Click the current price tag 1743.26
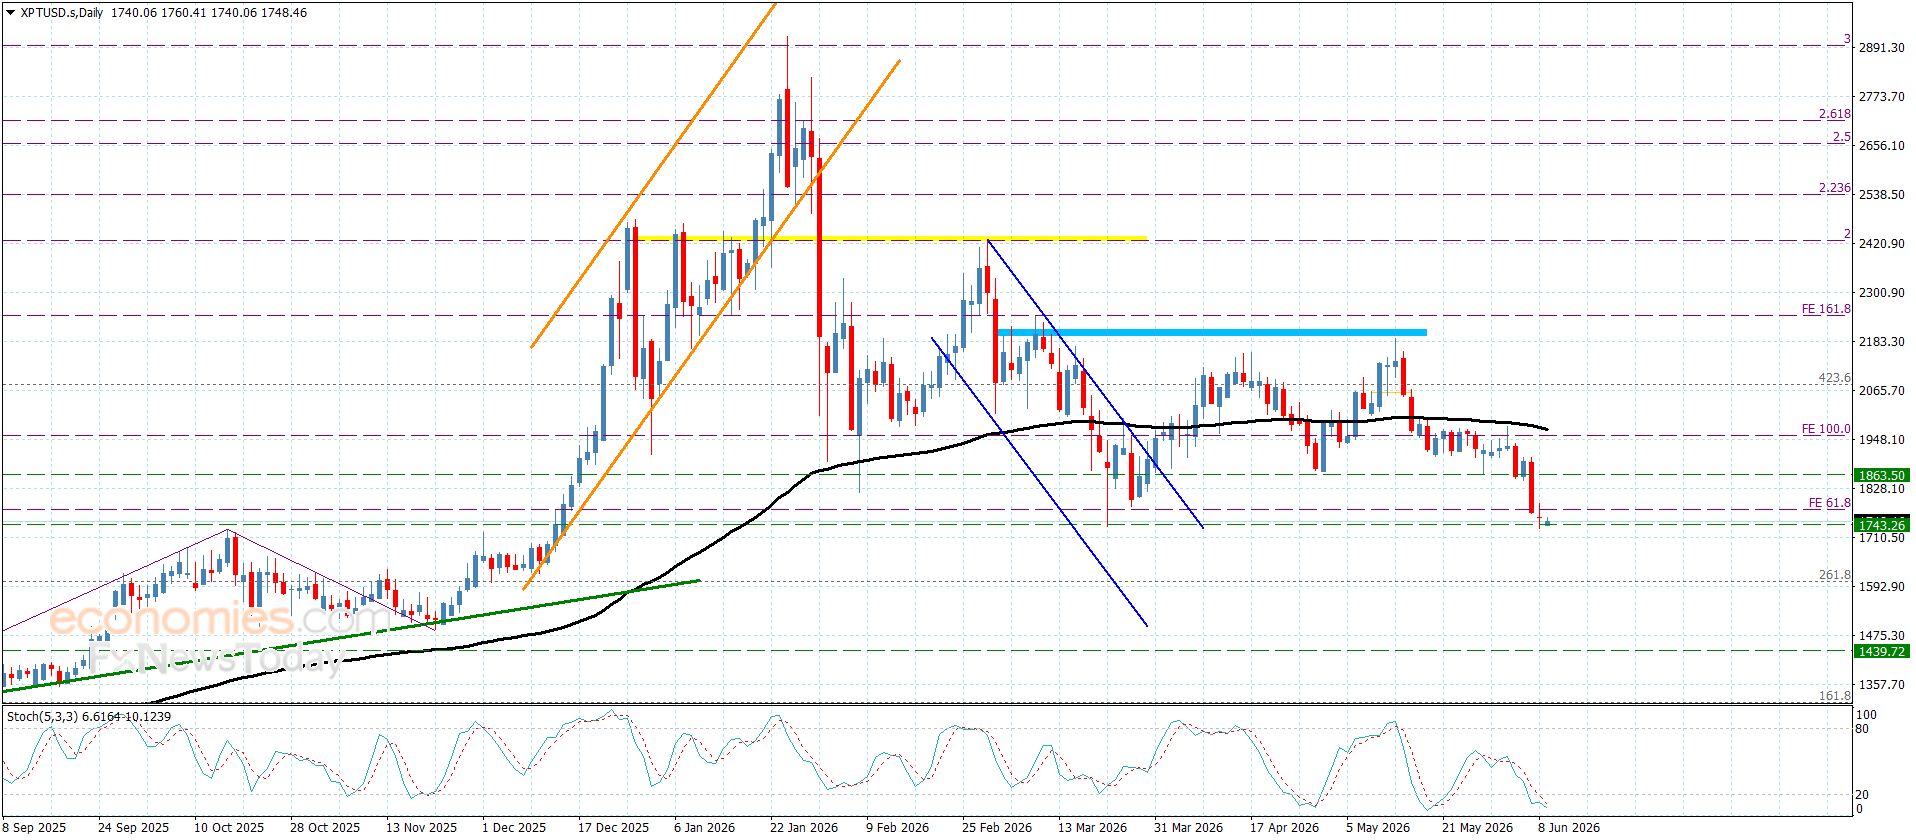 1881,525
